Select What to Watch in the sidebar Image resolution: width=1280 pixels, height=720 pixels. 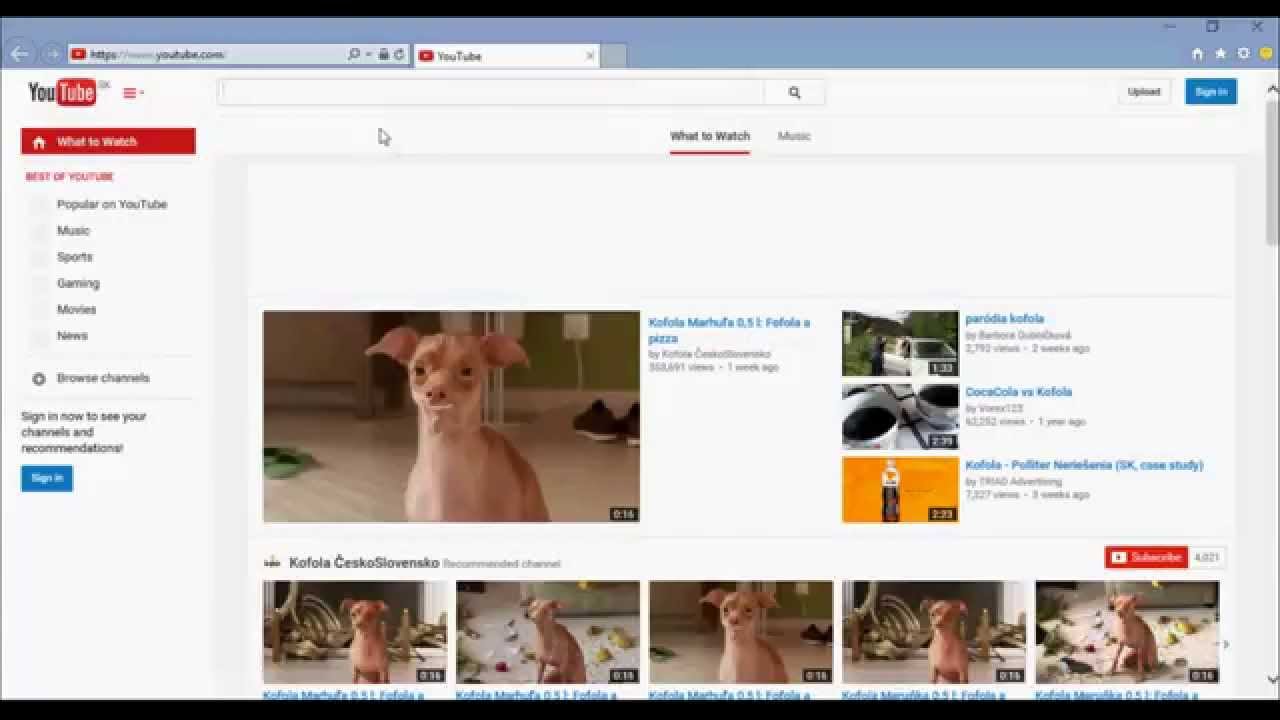pos(108,141)
